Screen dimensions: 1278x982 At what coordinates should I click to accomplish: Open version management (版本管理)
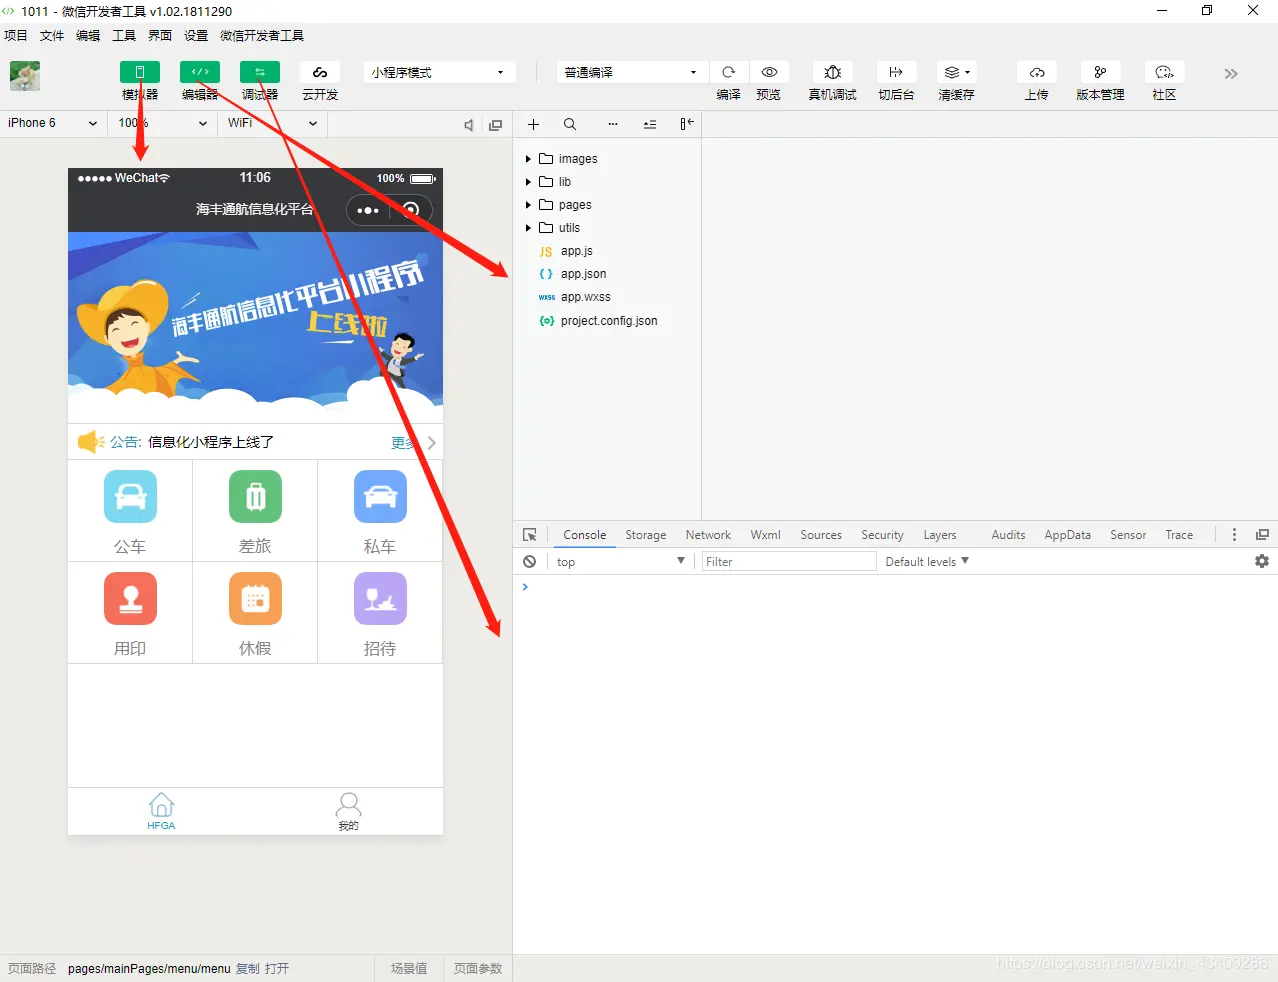click(1100, 72)
